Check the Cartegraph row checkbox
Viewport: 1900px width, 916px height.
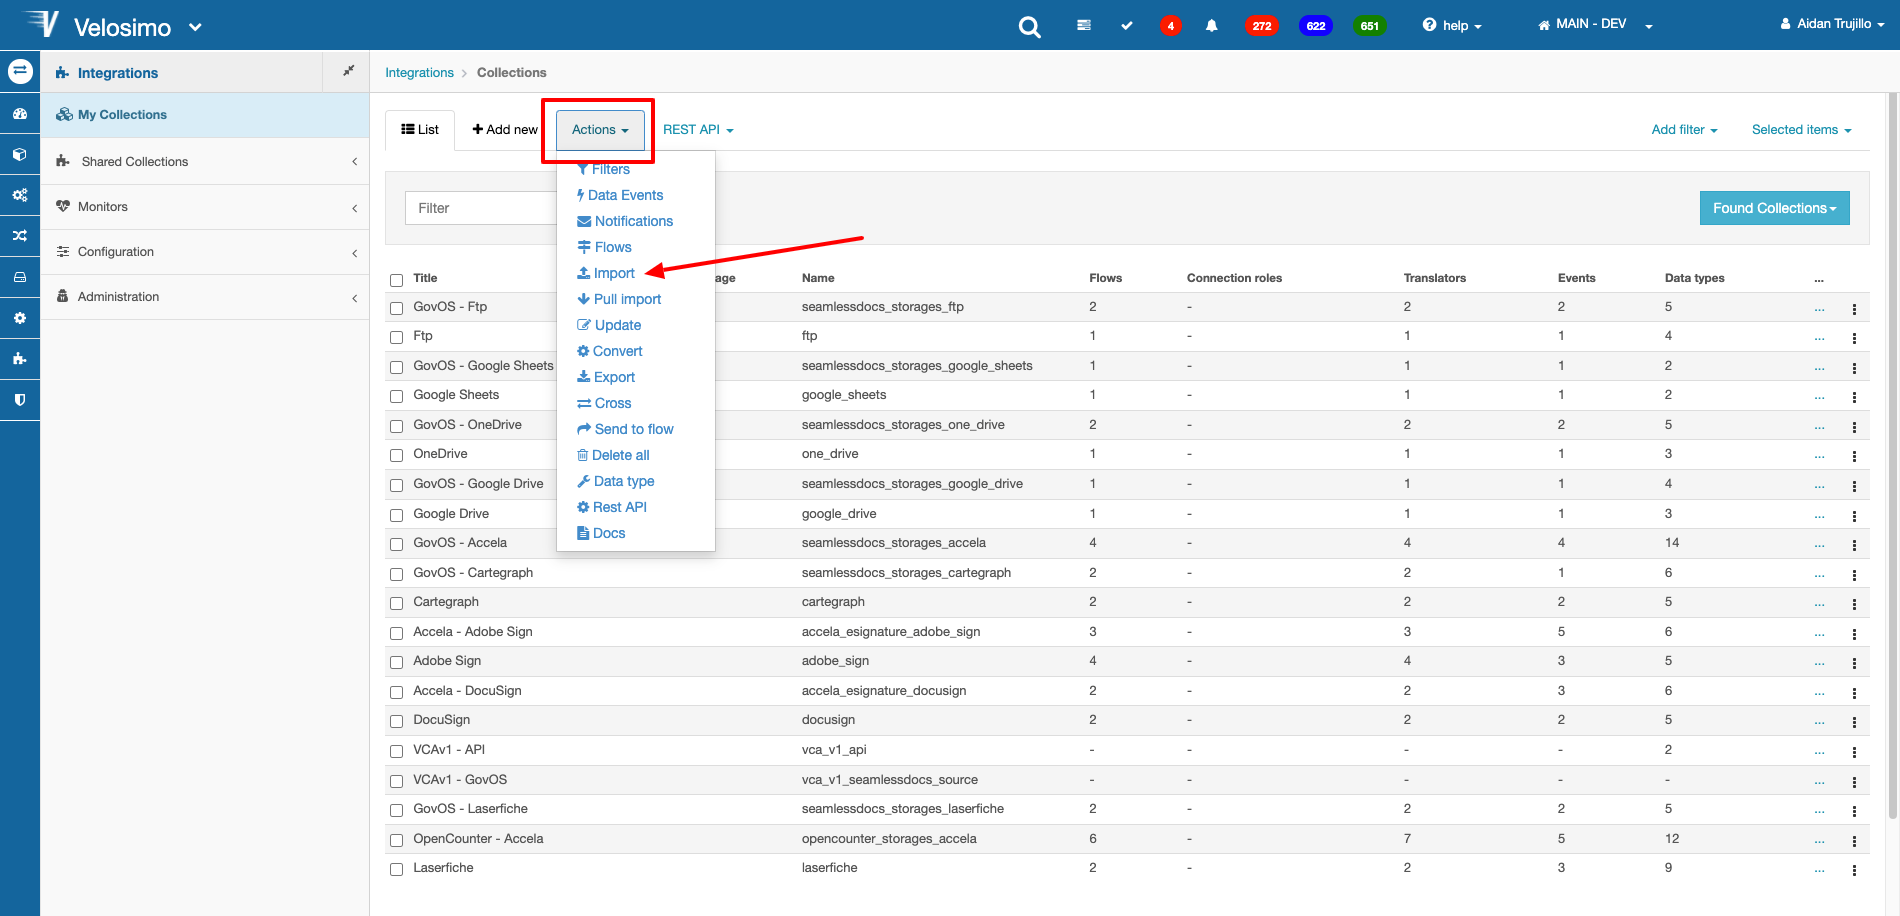[396, 604]
